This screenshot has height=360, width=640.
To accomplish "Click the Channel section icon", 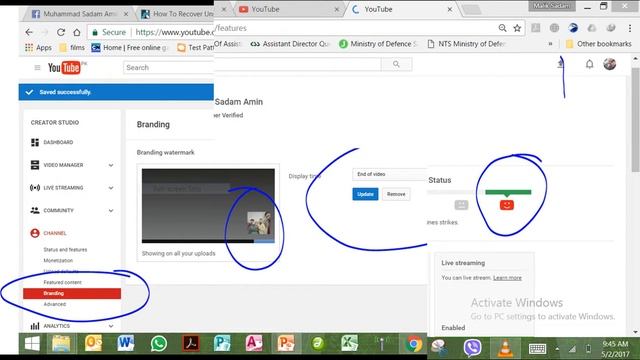I will [x=35, y=233].
